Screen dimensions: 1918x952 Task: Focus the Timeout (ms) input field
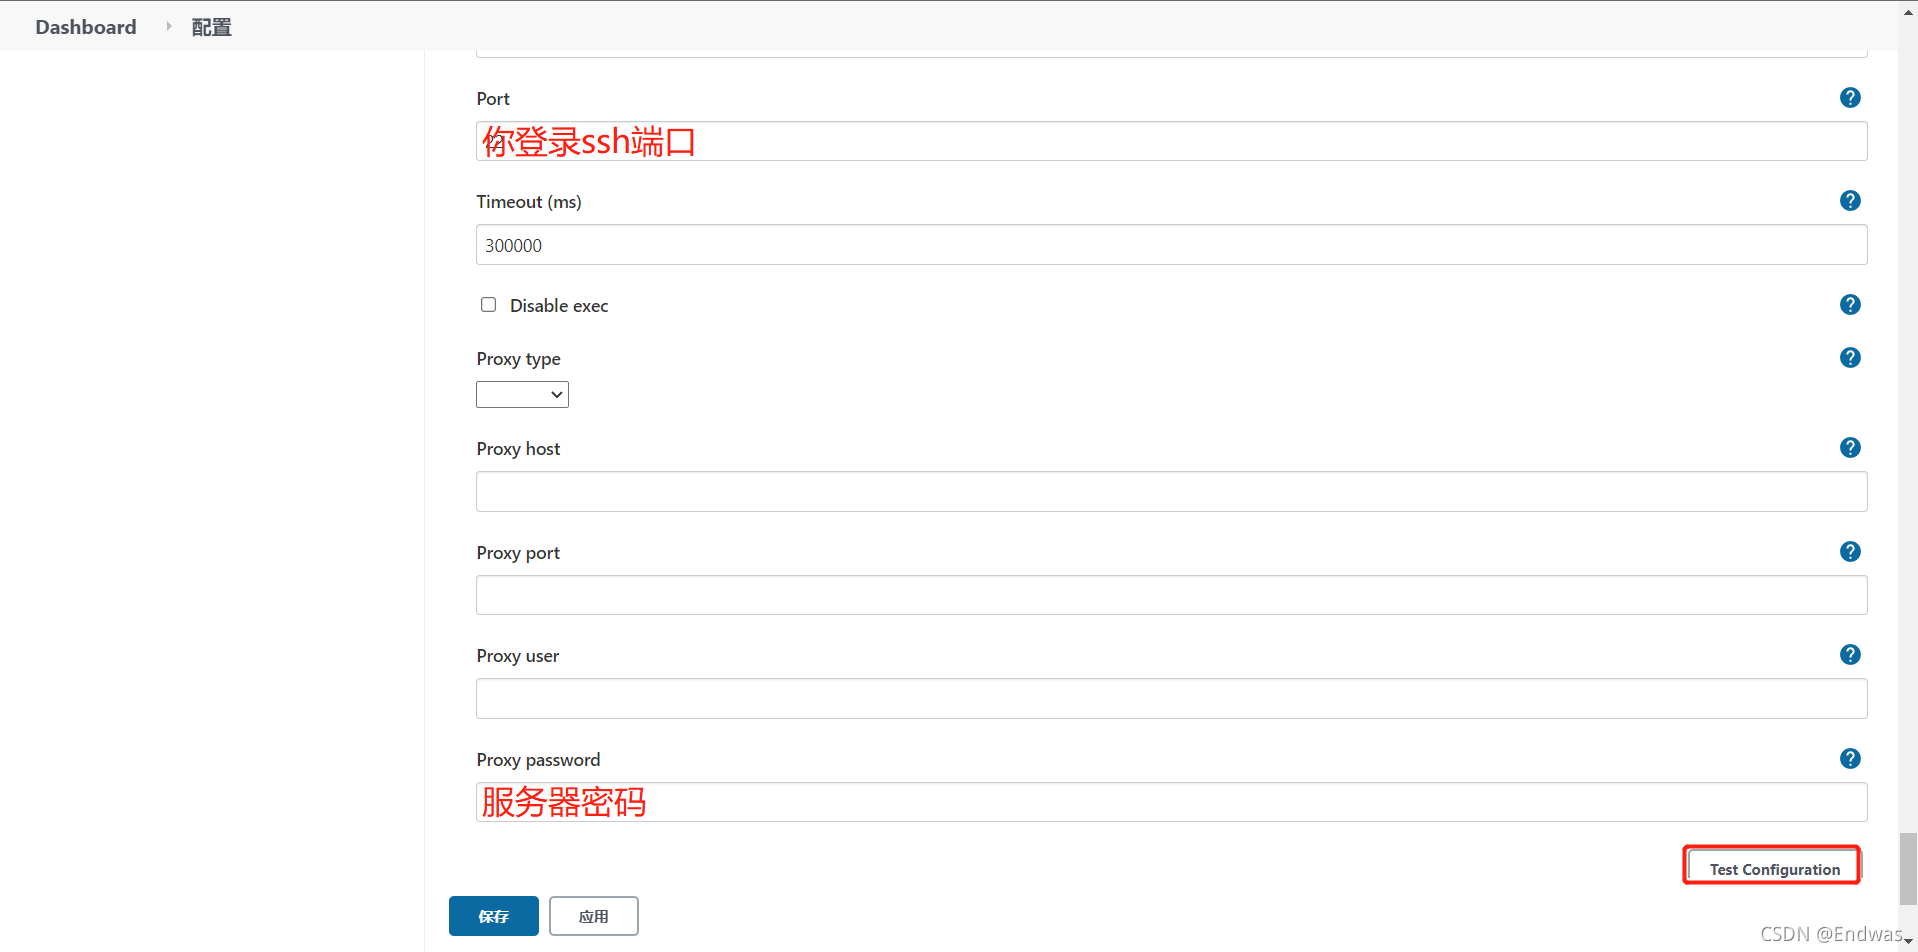click(x=1171, y=245)
